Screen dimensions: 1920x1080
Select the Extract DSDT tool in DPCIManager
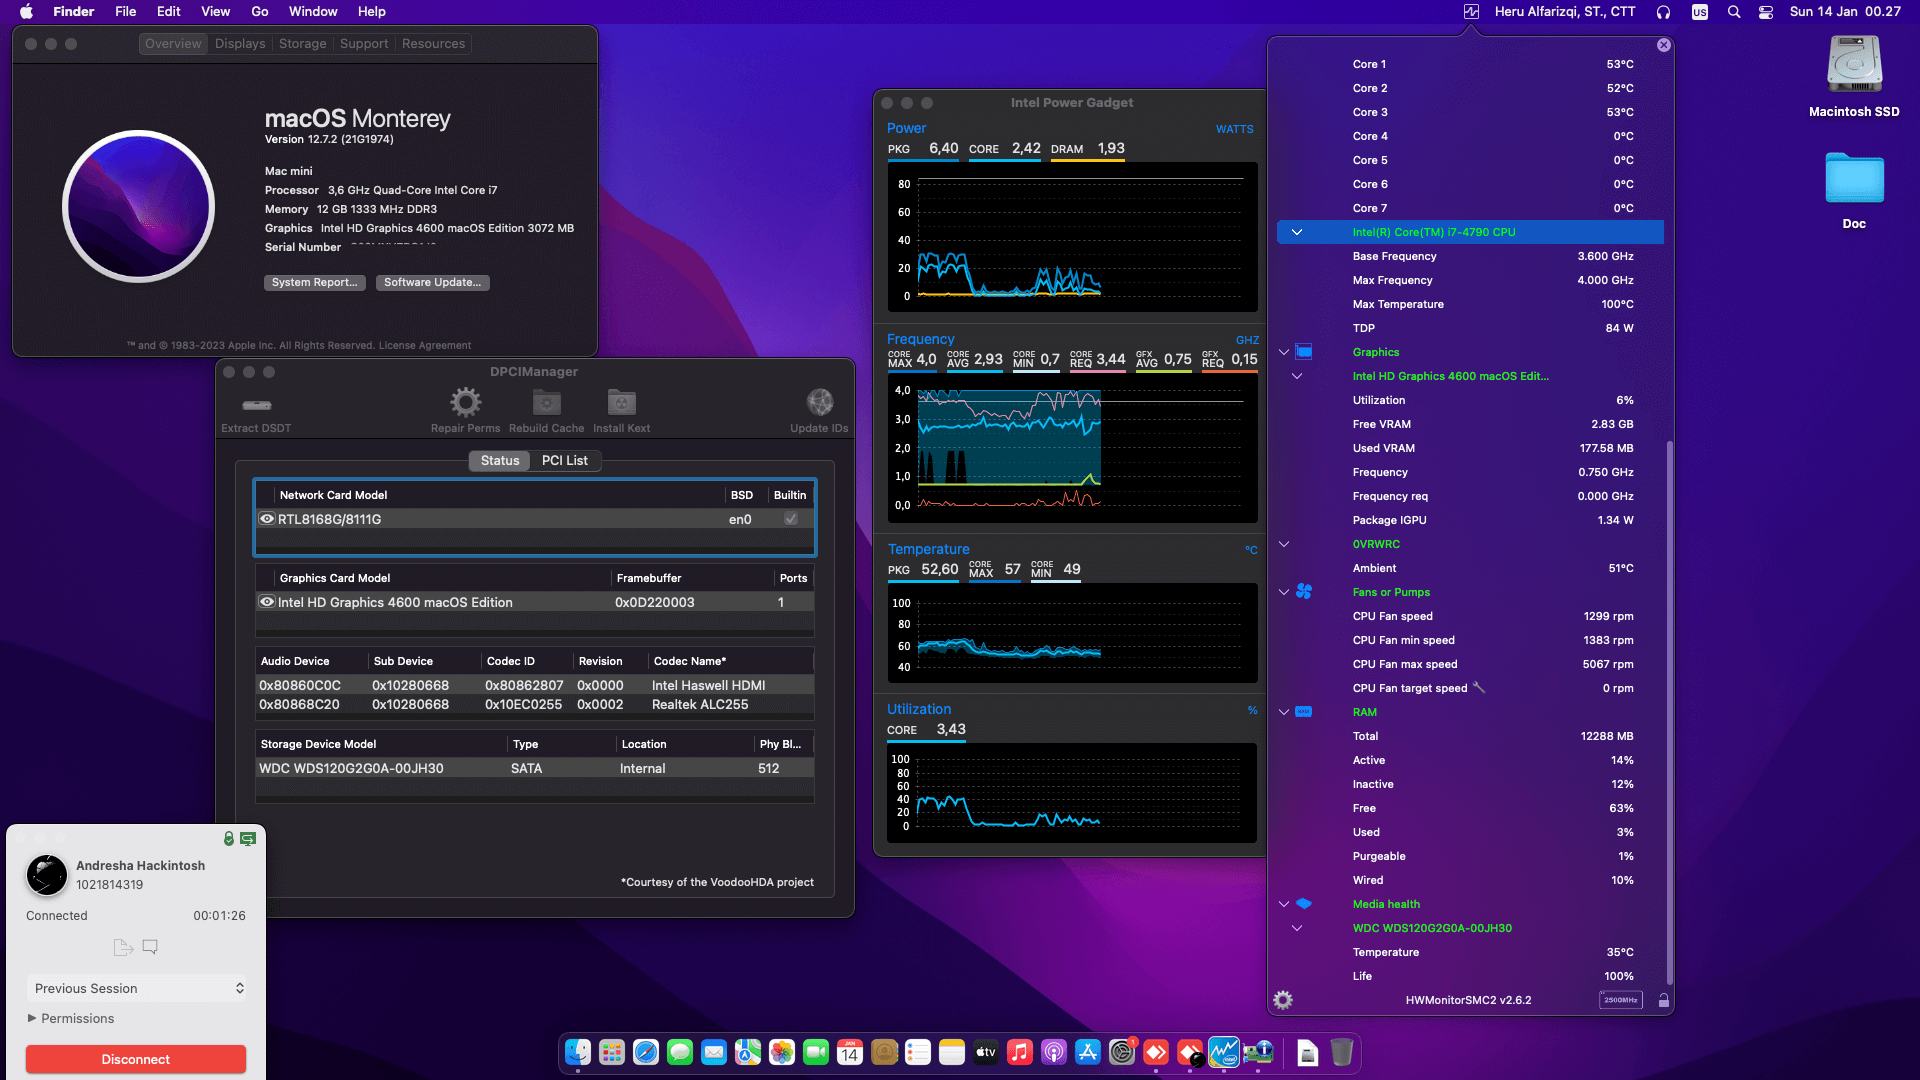coord(256,406)
